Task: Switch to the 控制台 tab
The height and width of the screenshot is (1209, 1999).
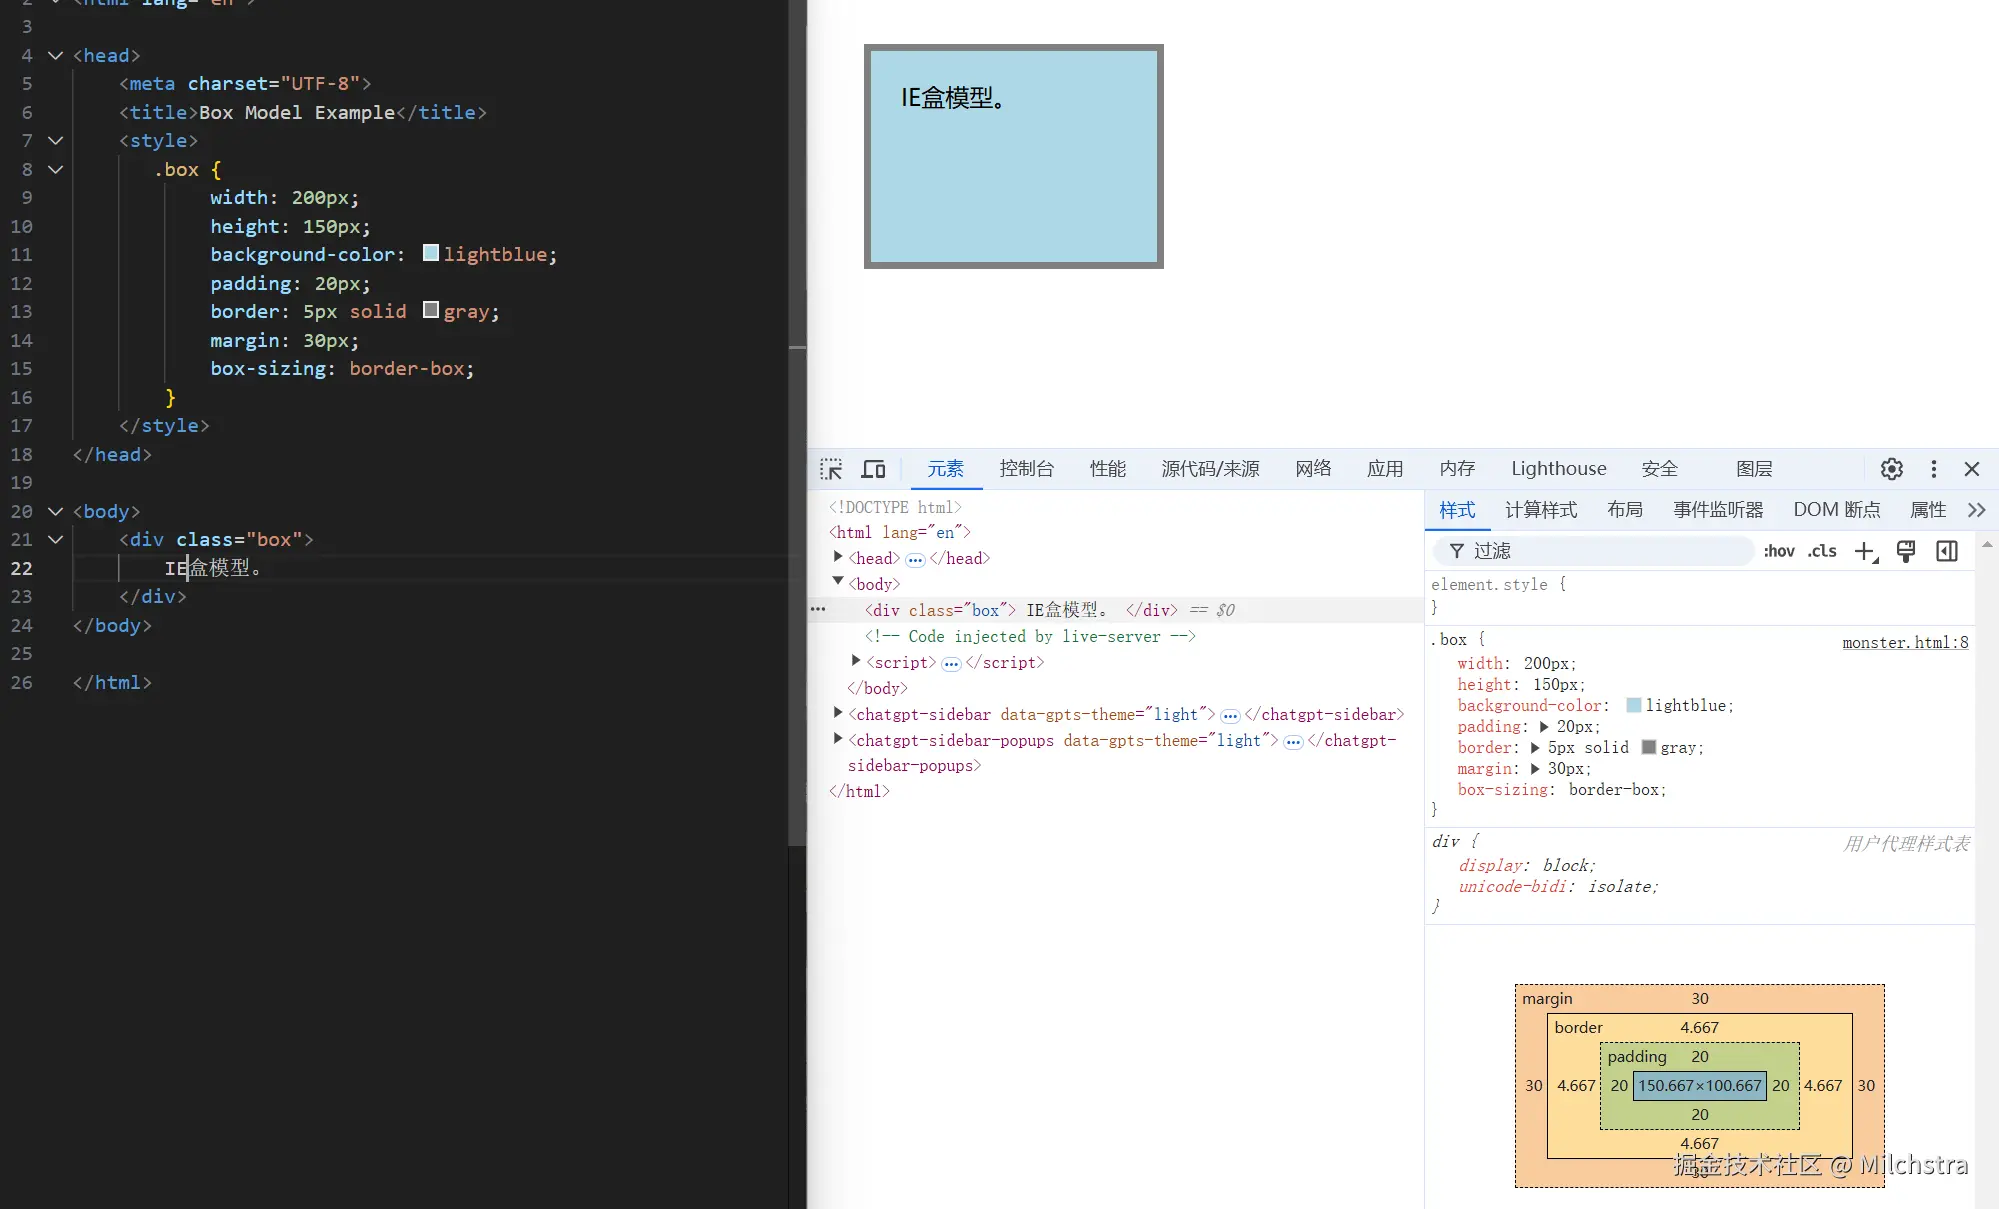Action: (x=1026, y=469)
